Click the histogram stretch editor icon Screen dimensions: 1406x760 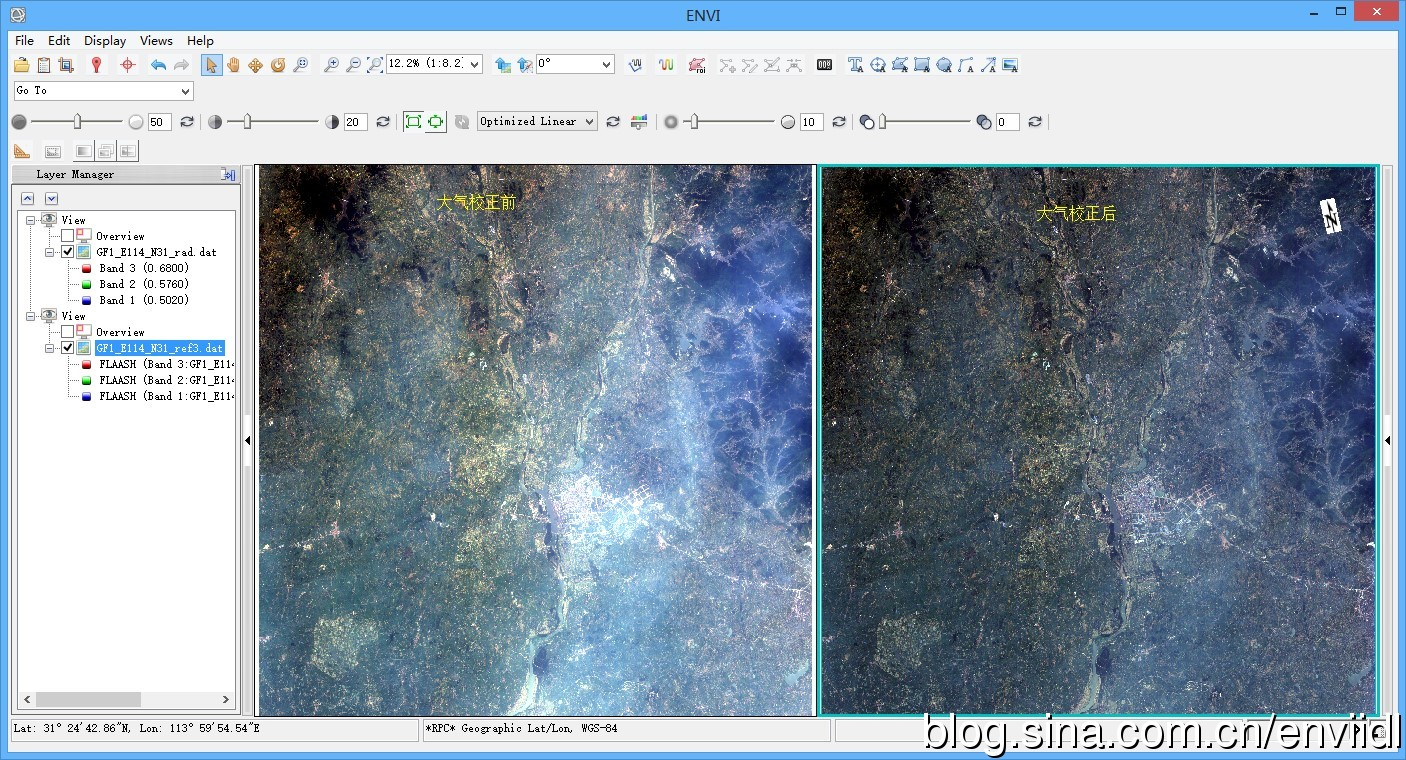(639, 122)
